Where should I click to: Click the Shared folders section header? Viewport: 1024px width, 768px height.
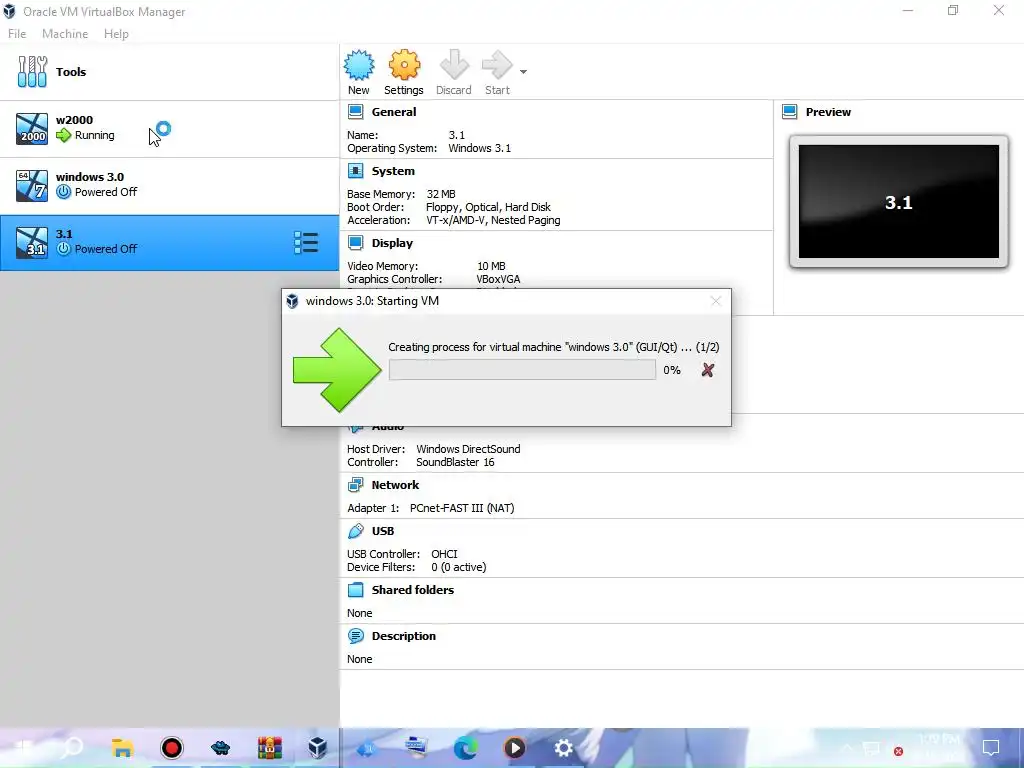[413, 590]
